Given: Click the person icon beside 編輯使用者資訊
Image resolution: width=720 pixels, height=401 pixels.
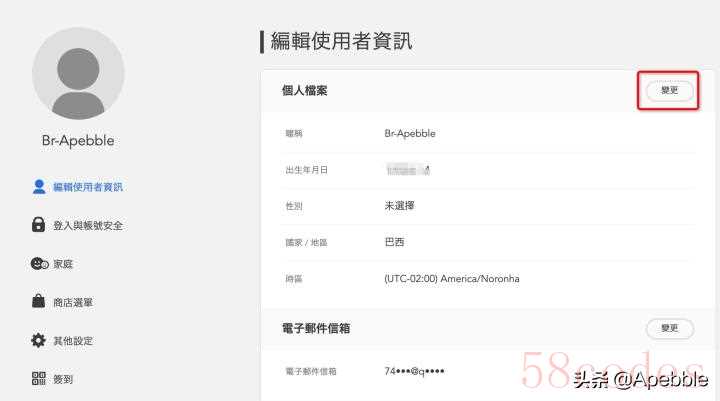Looking at the screenshot, I should (x=39, y=186).
